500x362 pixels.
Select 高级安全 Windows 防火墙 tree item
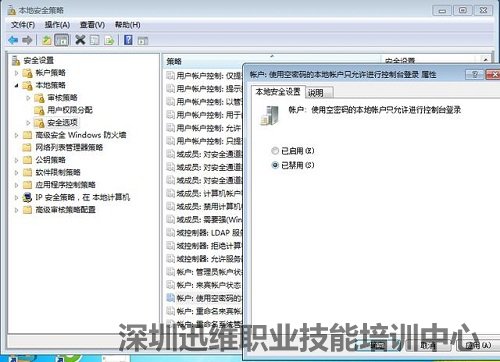click(x=81, y=135)
